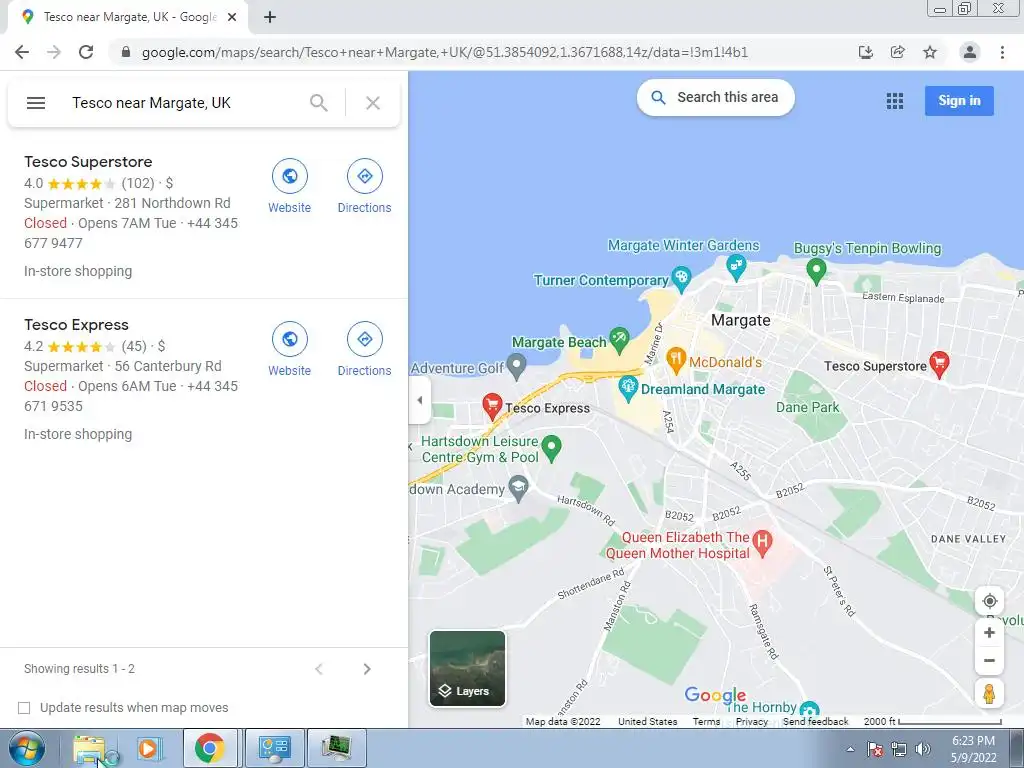Click the United States footer link
This screenshot has width=1024, height=768.
pos(647,722)
